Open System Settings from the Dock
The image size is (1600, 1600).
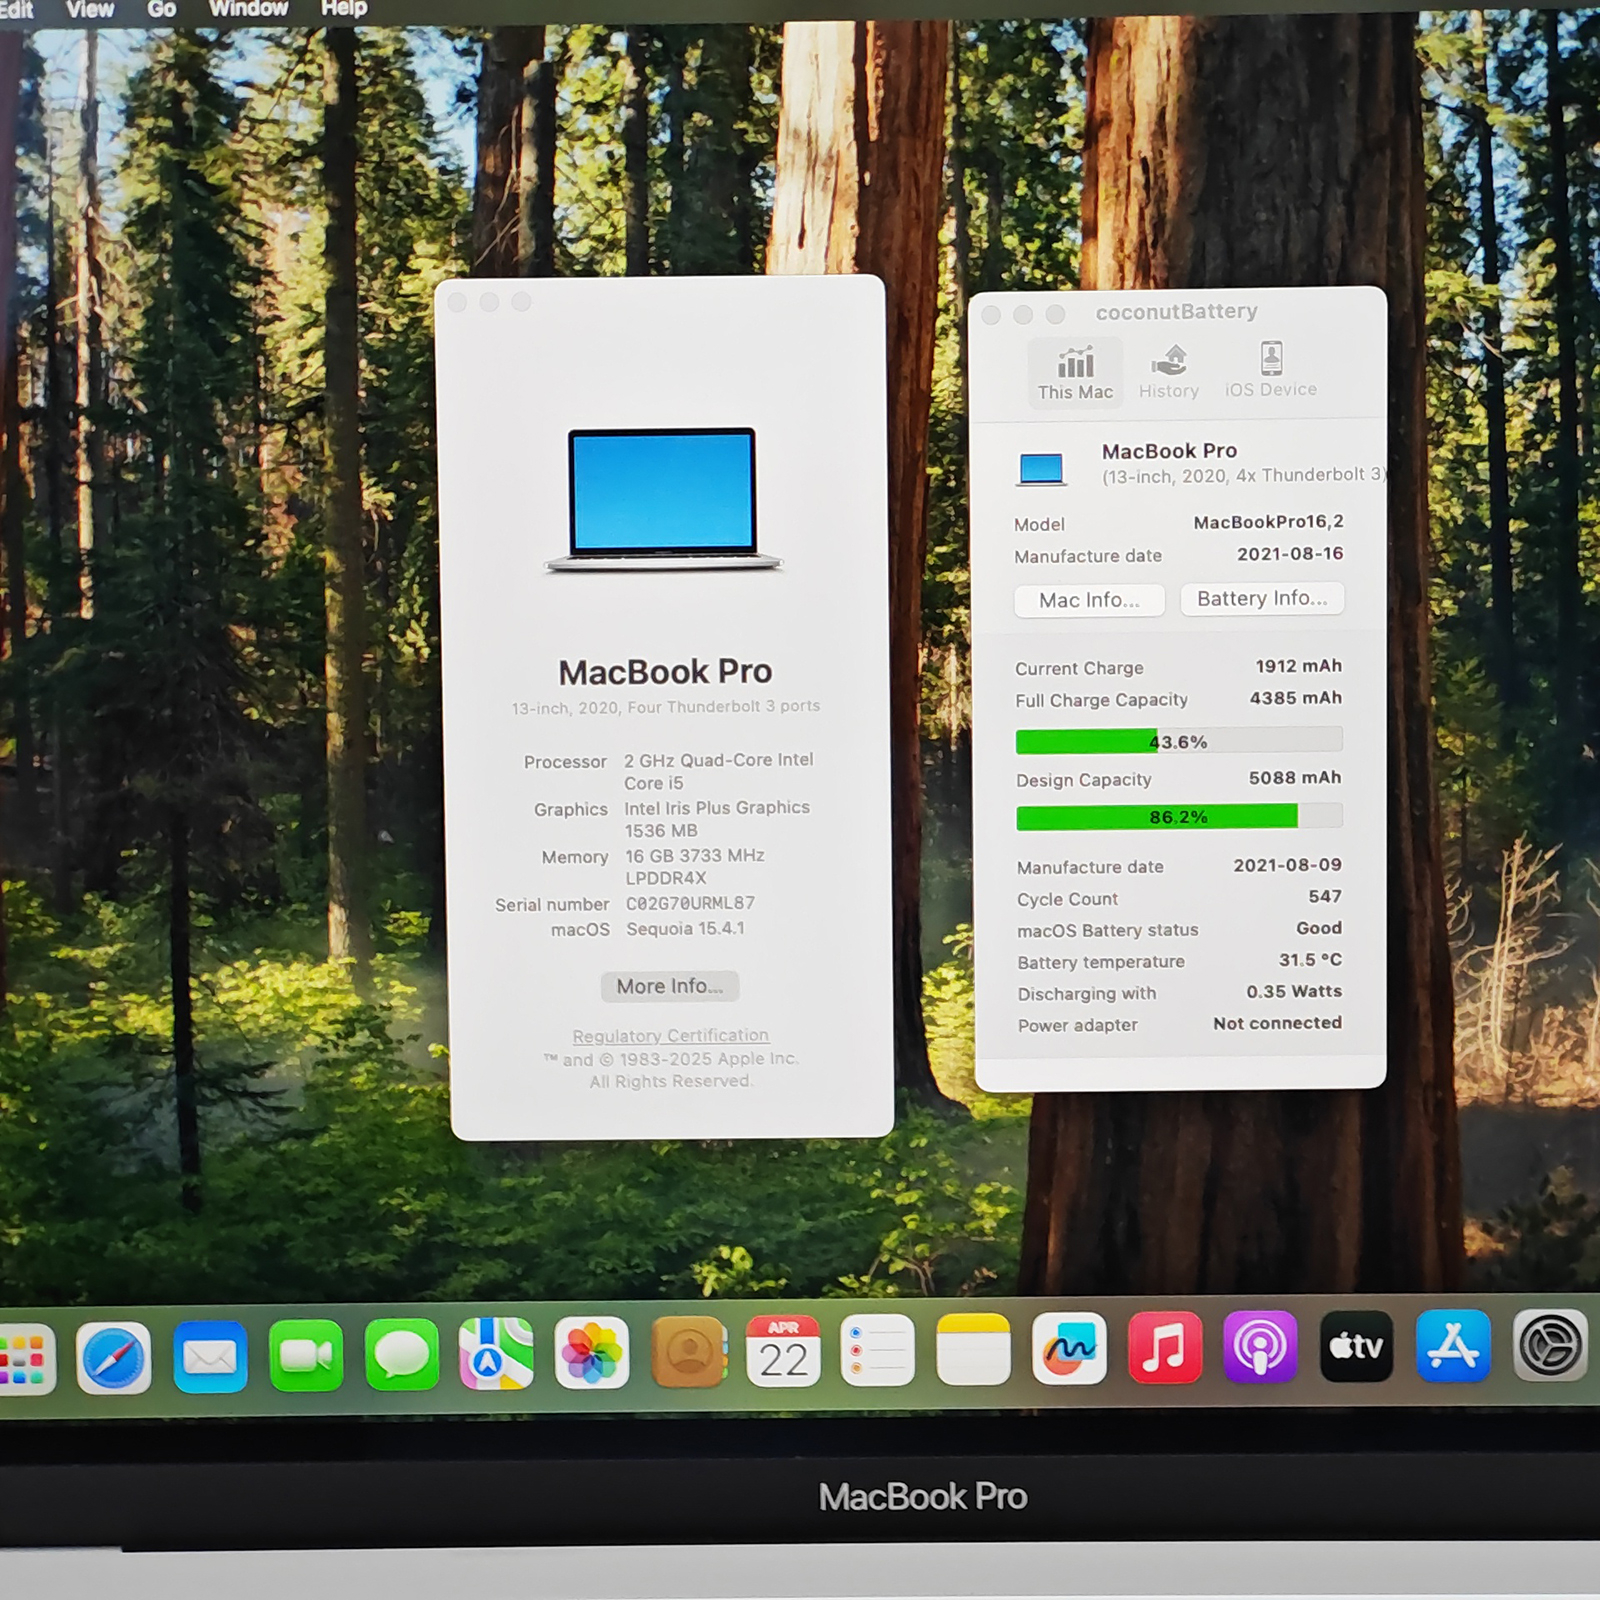[x=1550, y=1345]
